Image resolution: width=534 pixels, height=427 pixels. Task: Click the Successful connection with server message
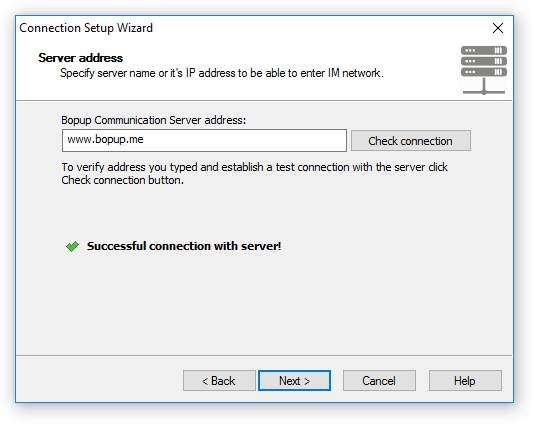(x=184, y=246)
